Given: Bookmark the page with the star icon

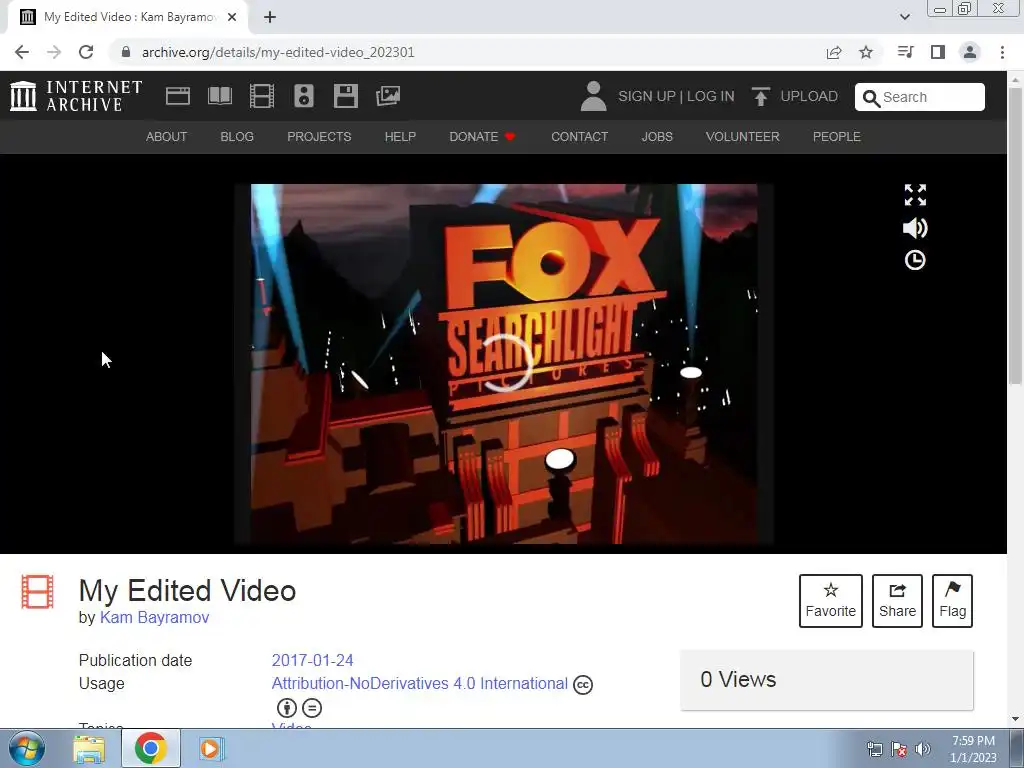Looking at the screenshot, I should tap(866, 52).
